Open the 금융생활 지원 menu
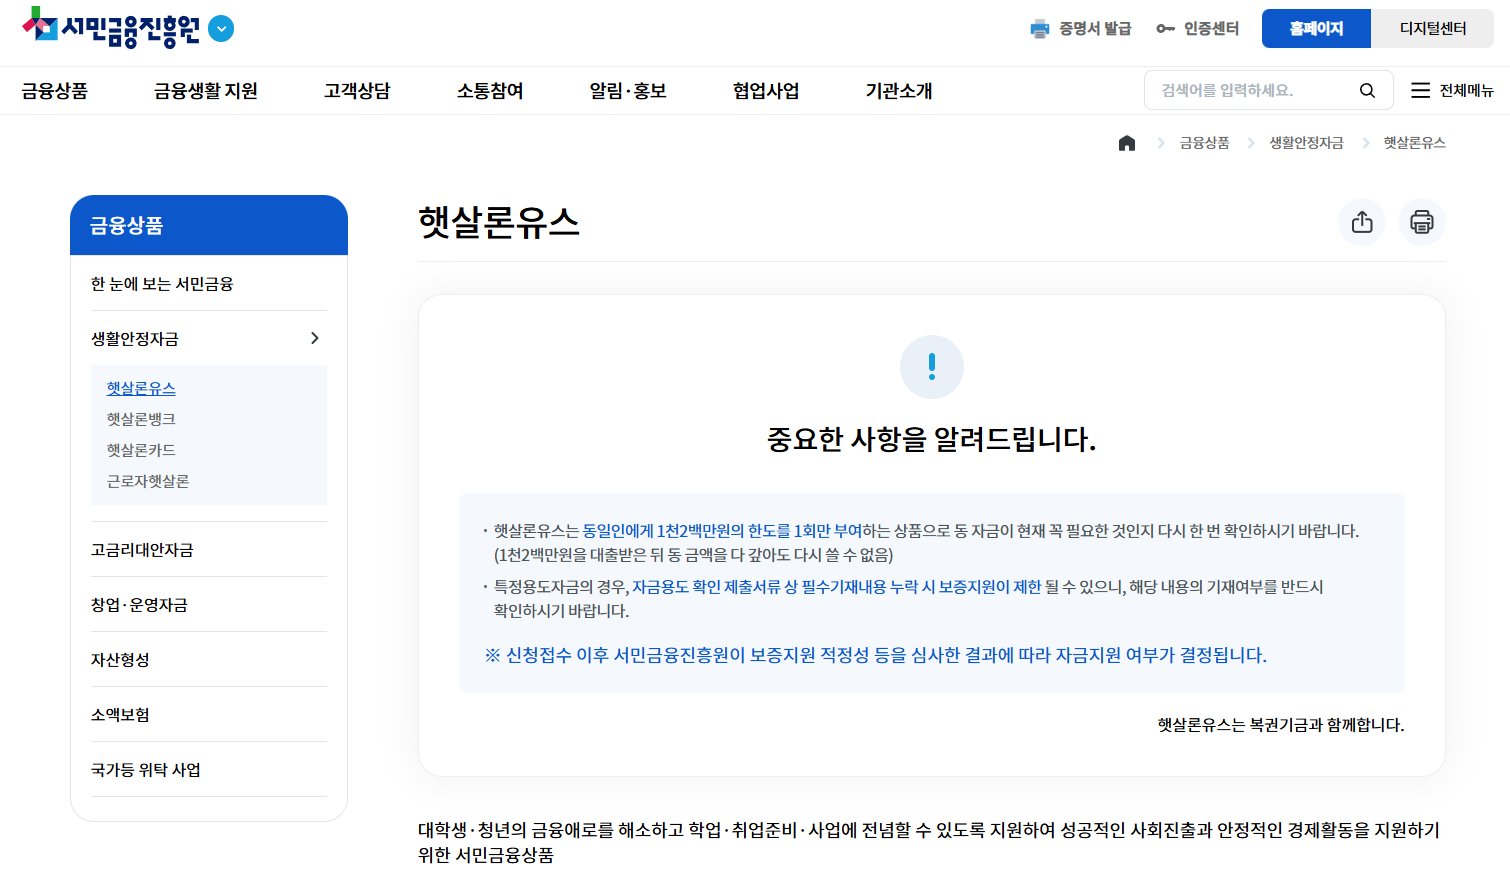1510x876 pixels. (206, 91)
